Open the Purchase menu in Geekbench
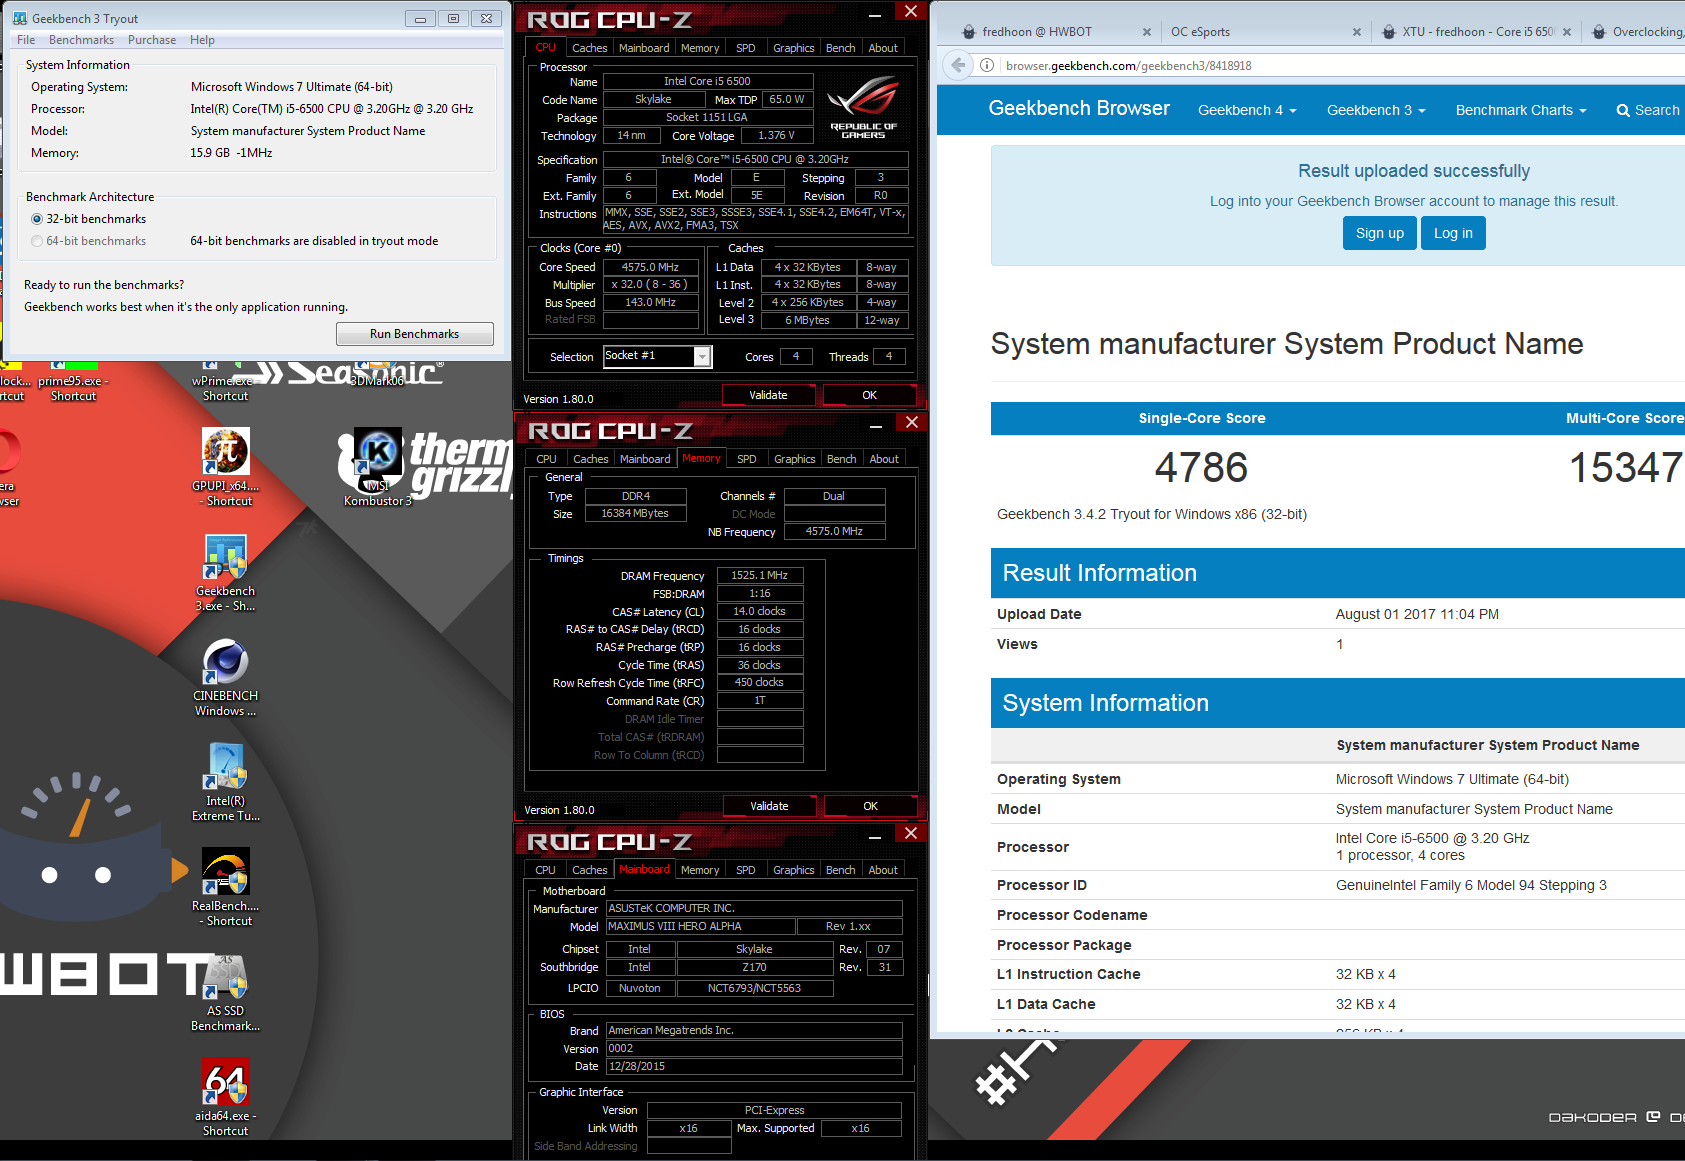Screen dimensions: 1685x1161 (152, 40)
